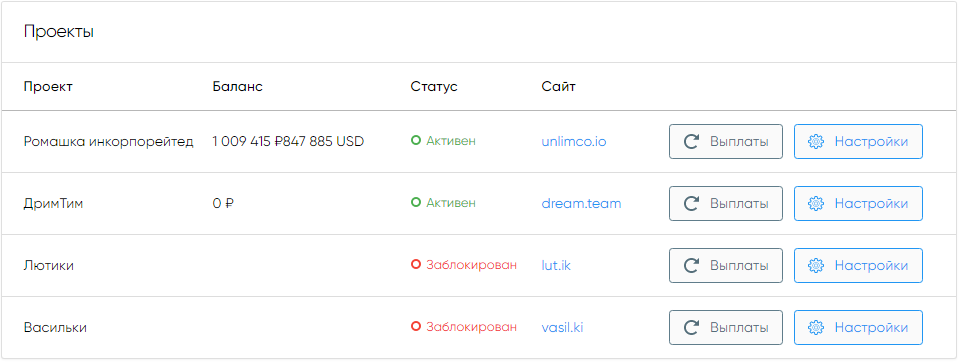The height and width of the screenshot is (362, 959).
Task: Select the ДримТим project name
Action: coord(53,204)
